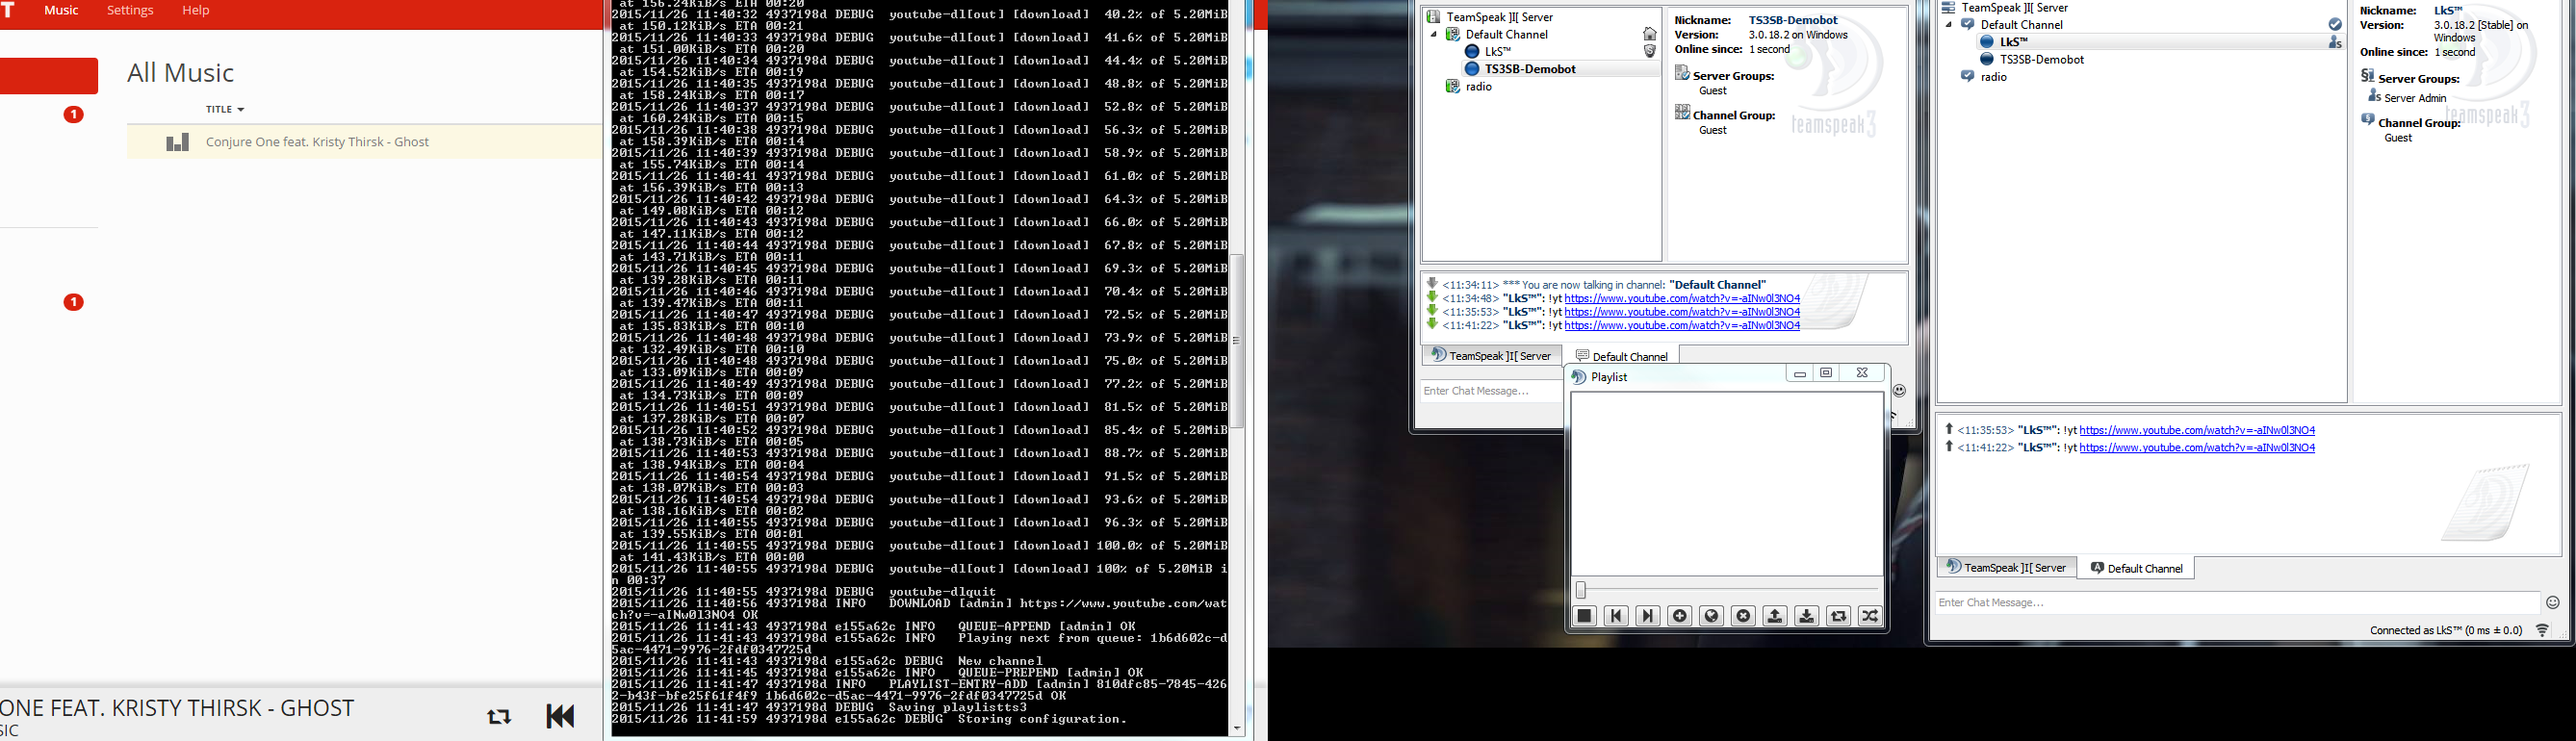This screenshot has width=2576, height=741.
Task: Switch to Default Channel chat tab, right window
Action: tap(2136, 568)
